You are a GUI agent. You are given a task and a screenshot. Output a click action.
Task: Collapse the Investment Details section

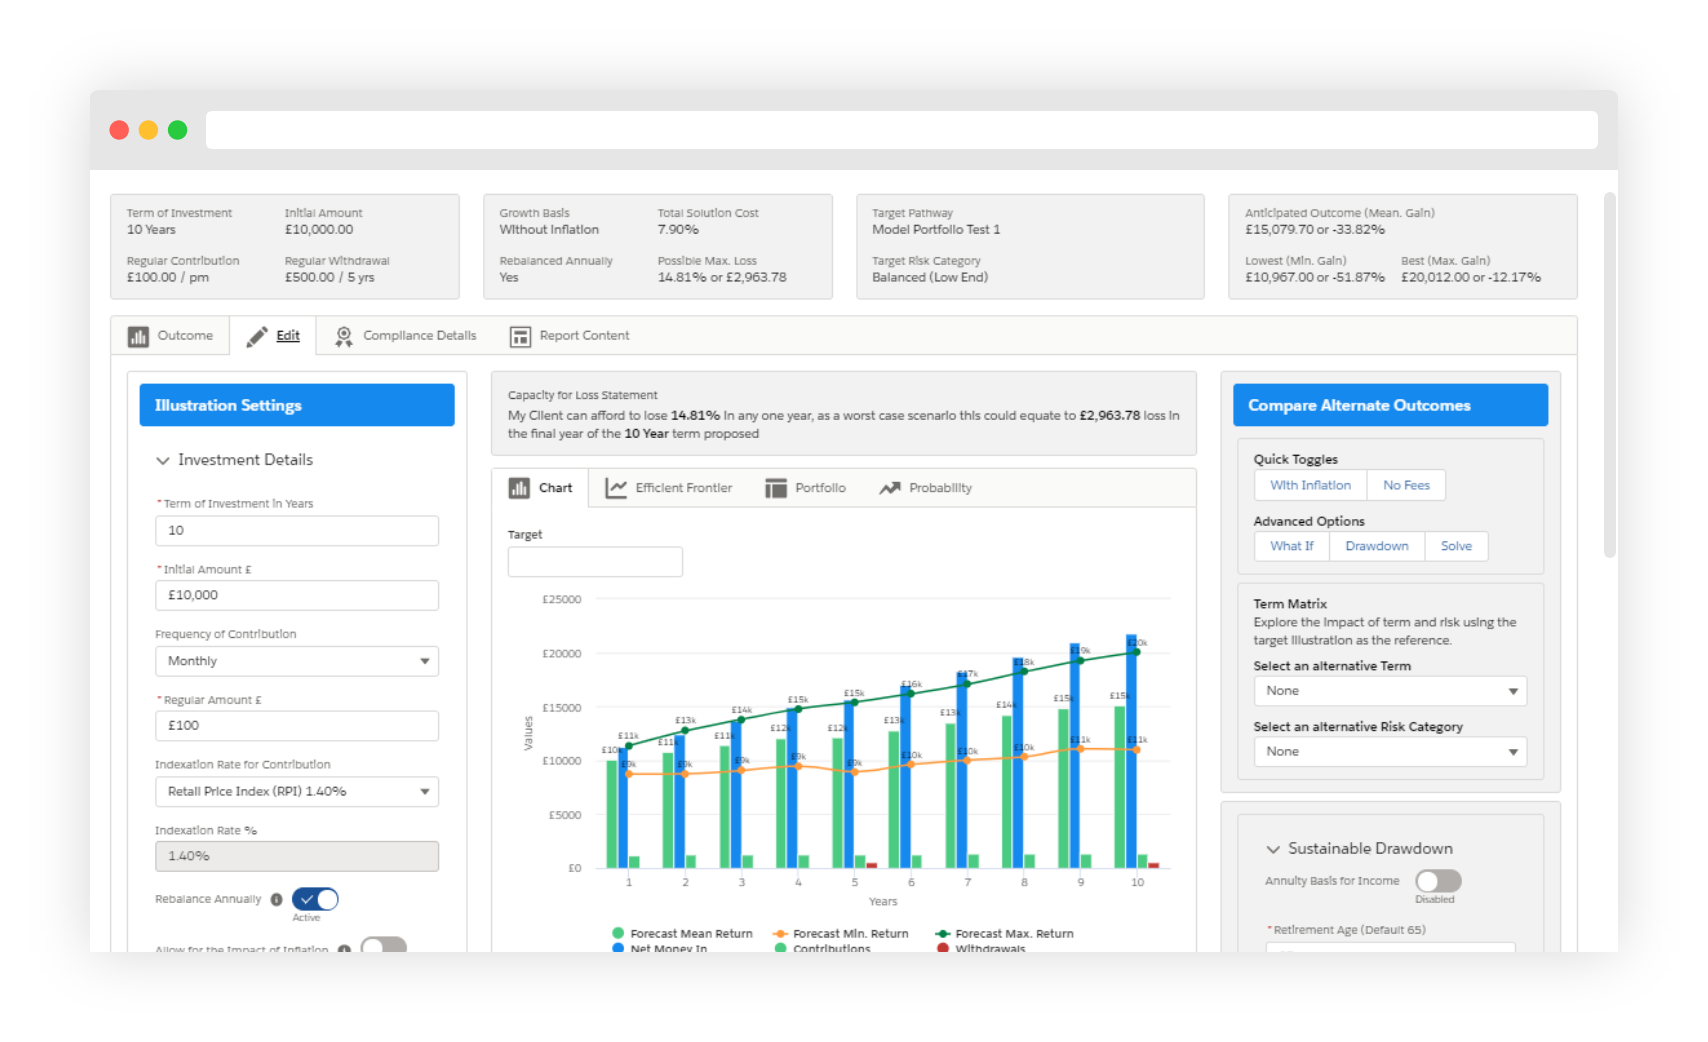tap(163, 460)
